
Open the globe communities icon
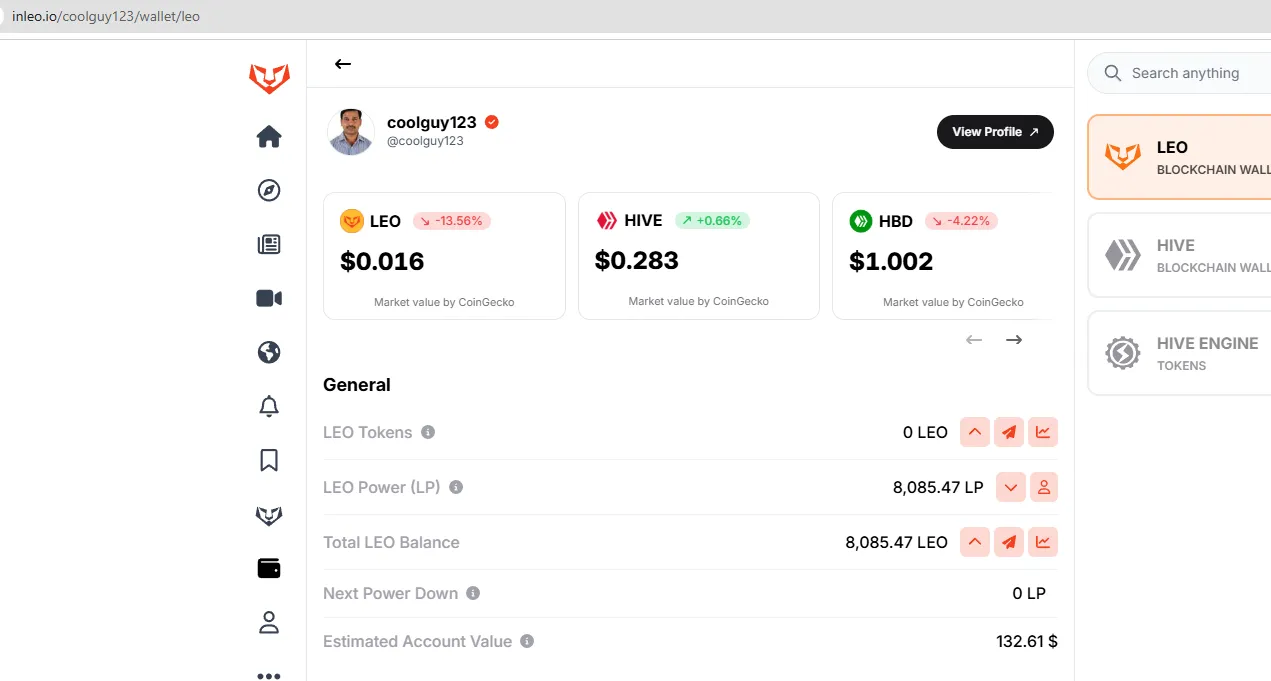(269, 352)
